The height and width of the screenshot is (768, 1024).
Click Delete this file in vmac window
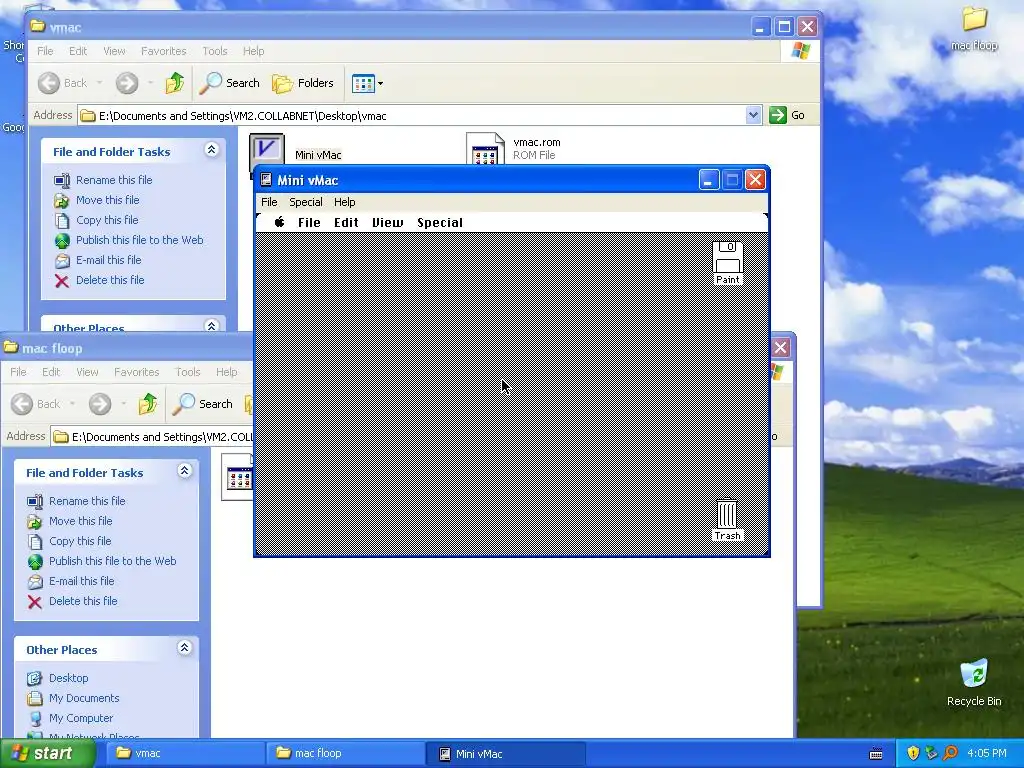110,280
